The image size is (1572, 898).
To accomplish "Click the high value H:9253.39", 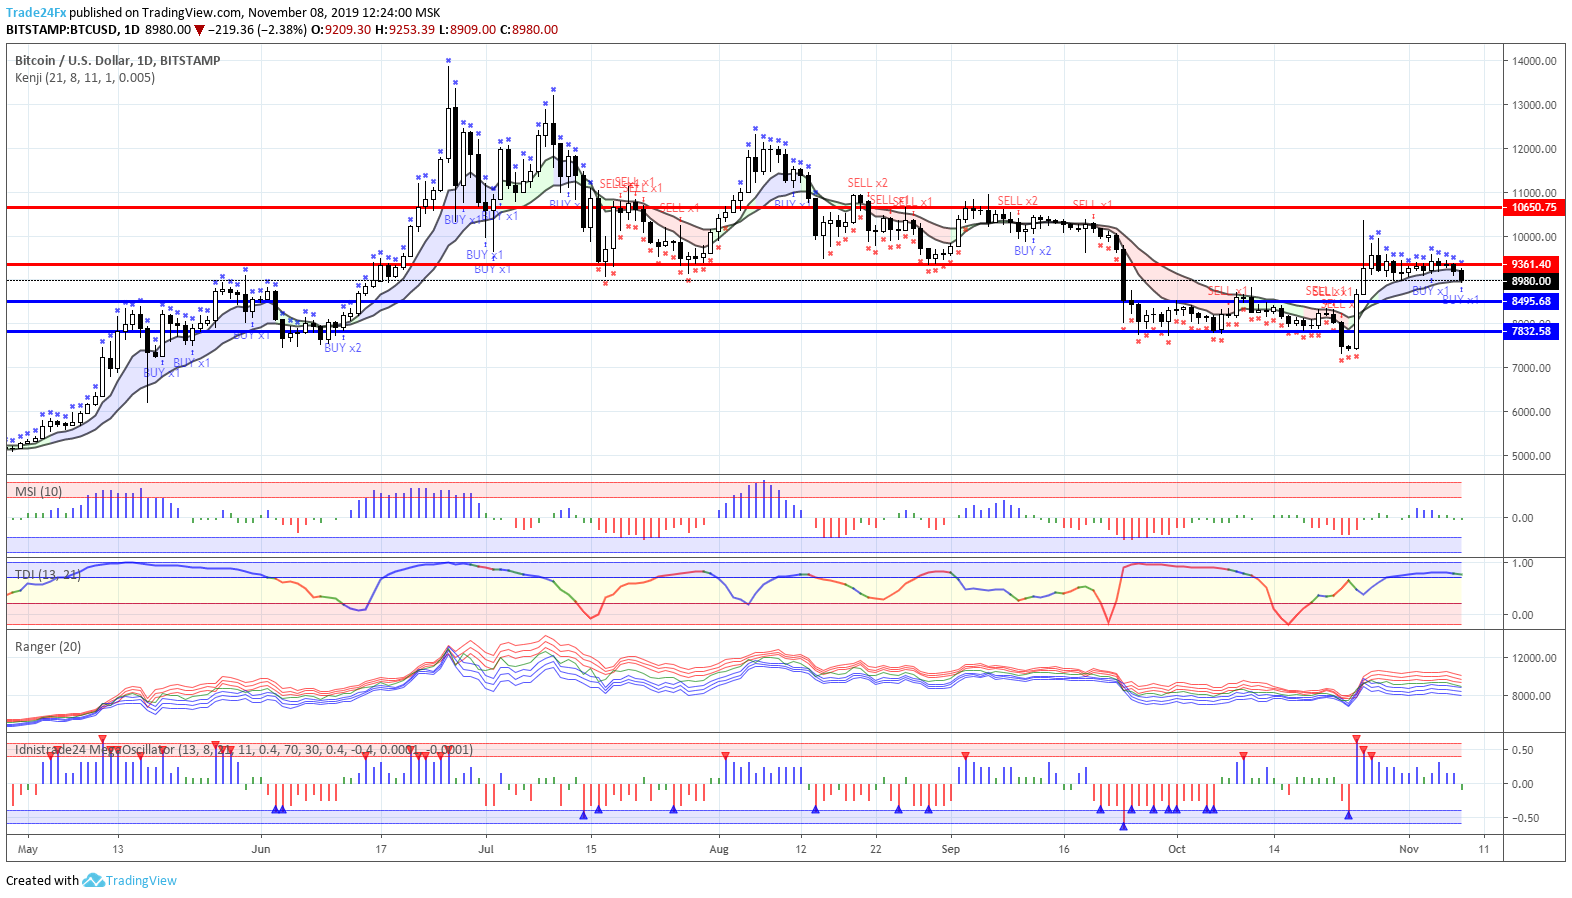I will point(405,30).
